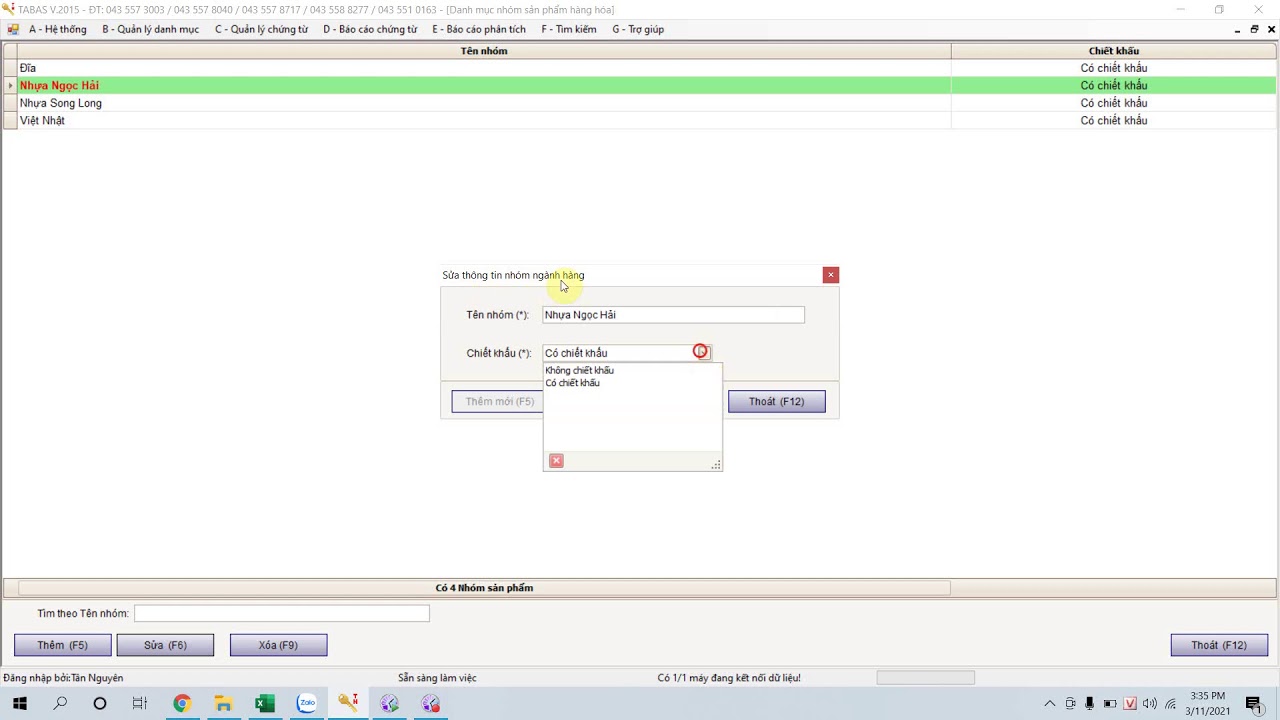Viewport: 1280px width, 720px height.
Task: Focus the Tìm theo Tên nhóm search field
Action: 282,613
